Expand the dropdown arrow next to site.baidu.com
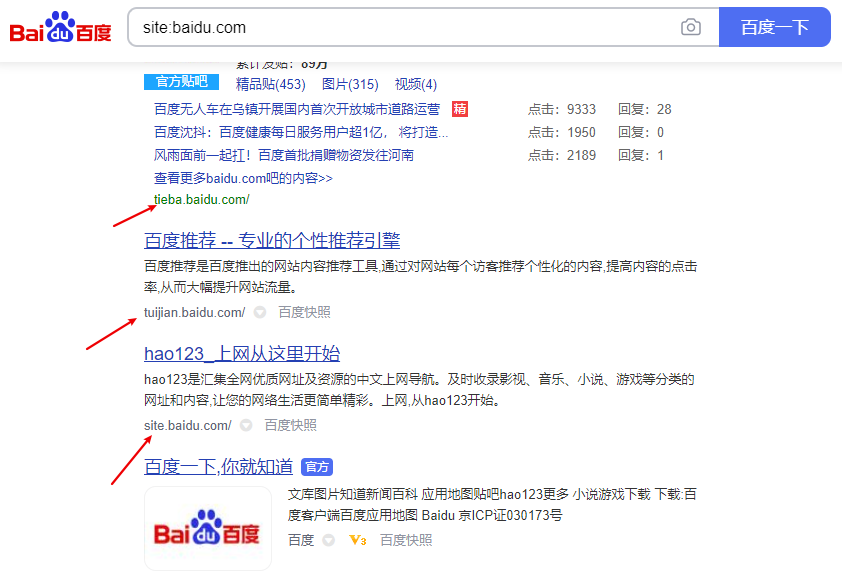The image size is (842, 580). click(246, 426)
